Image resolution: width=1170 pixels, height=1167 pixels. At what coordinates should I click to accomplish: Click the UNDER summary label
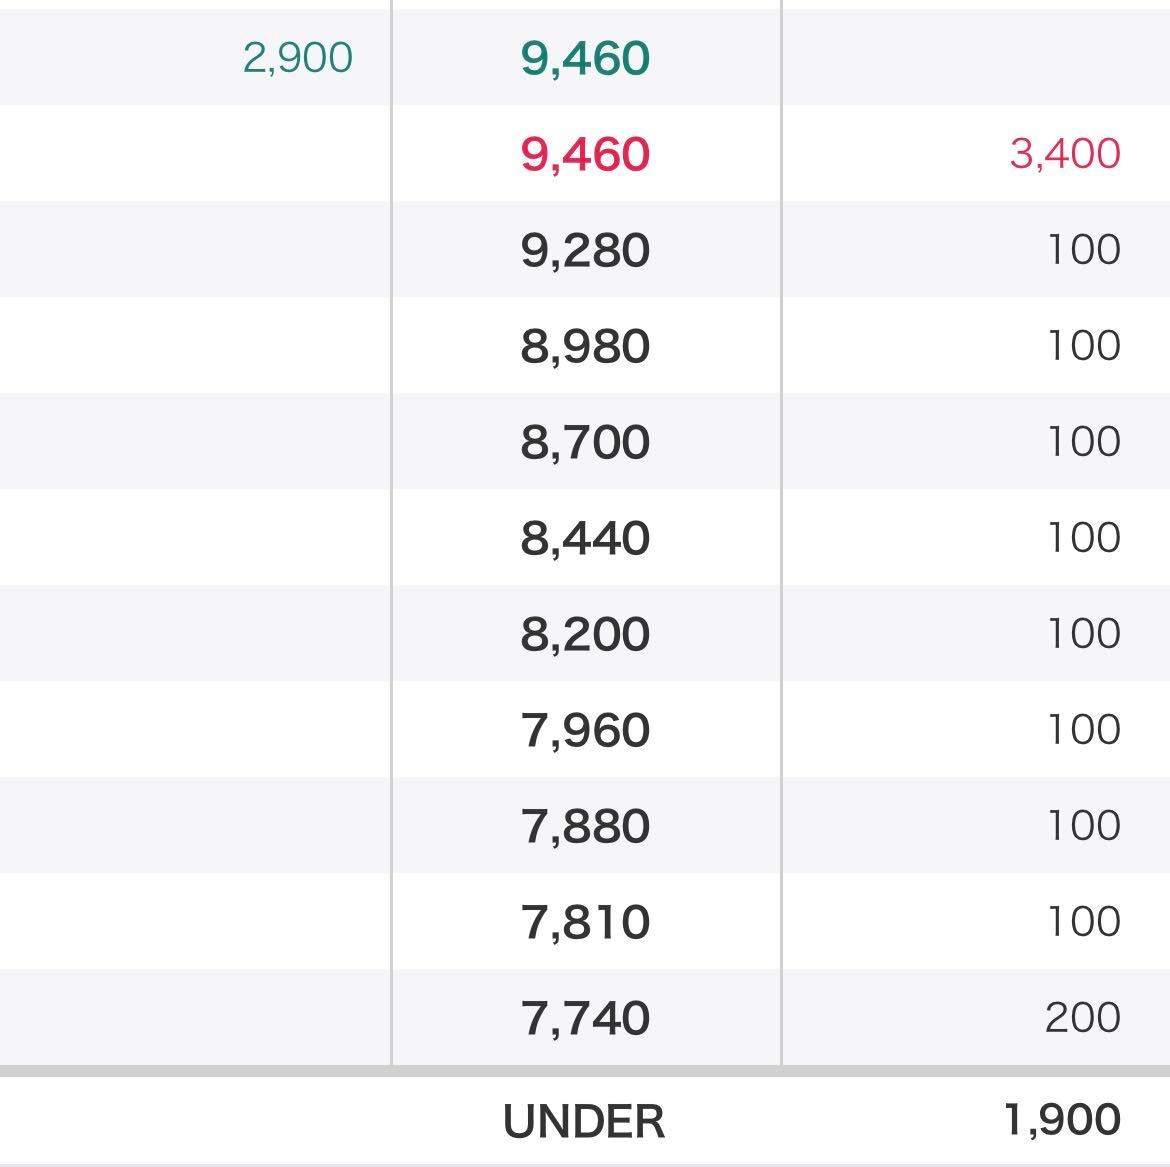click(x=584, y=1122)
